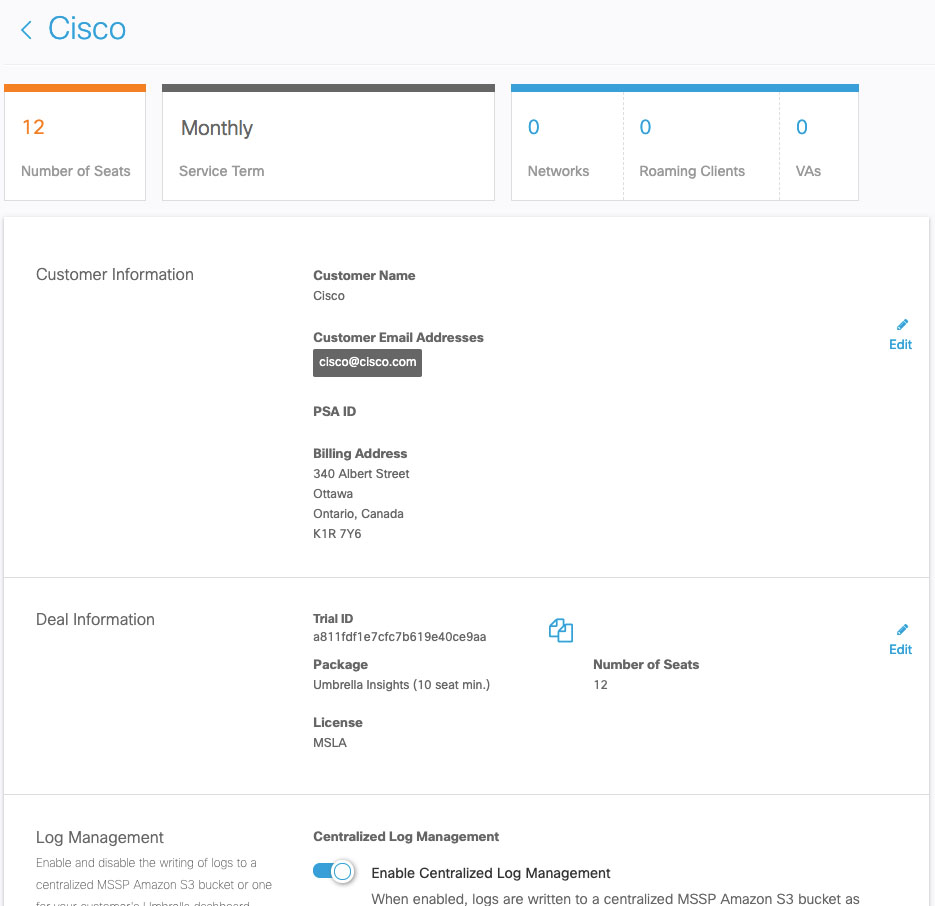This screenshot has width=935, height=906.
Task: Click the Customer Email Addresses label
Action: tap(398, 338)
